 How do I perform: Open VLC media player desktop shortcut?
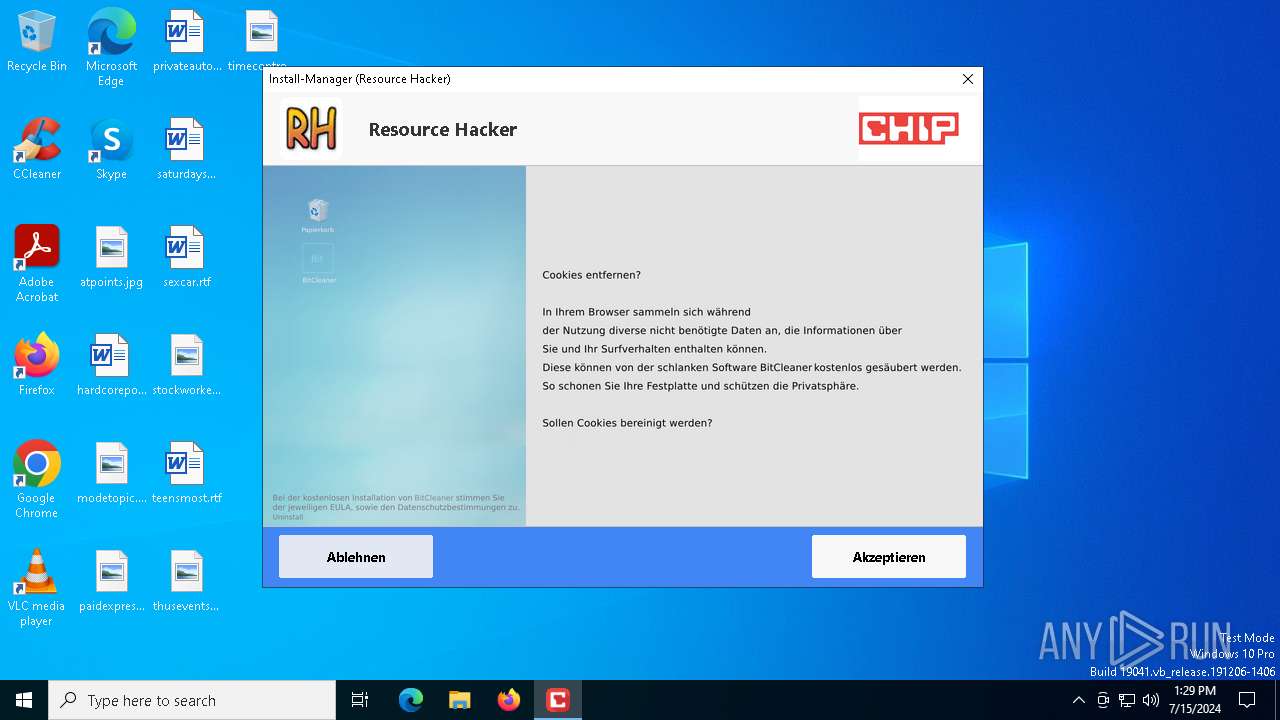[x=37, y=588]
